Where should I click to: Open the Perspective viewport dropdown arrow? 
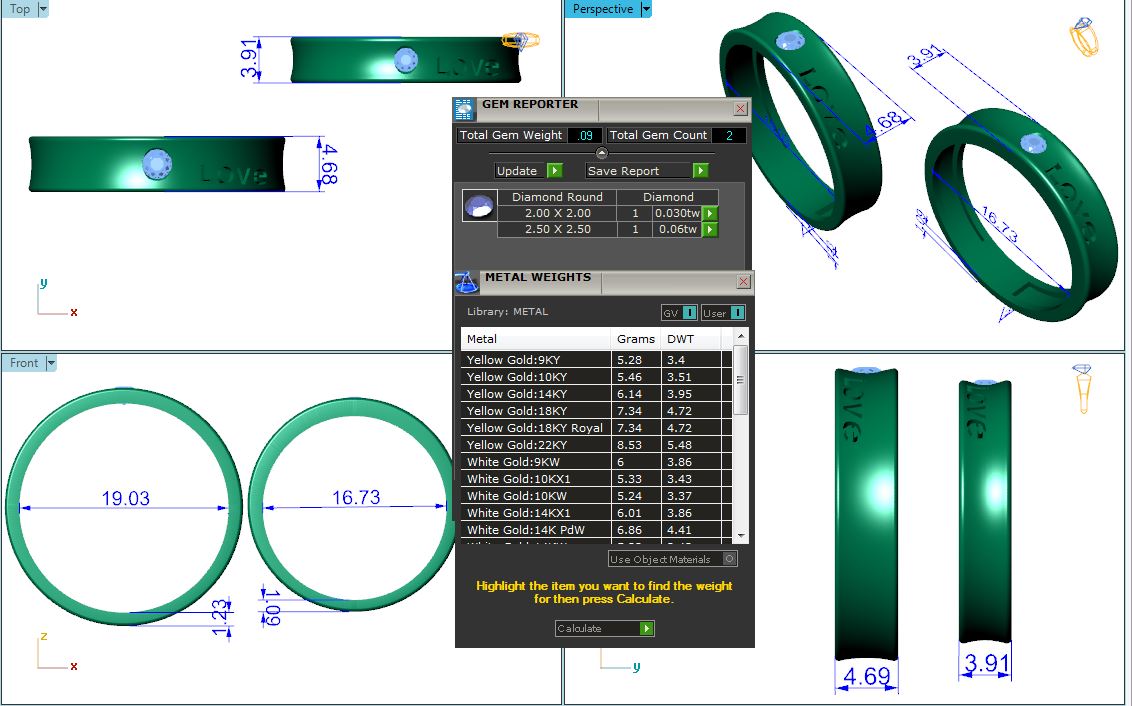pos(646,9)
